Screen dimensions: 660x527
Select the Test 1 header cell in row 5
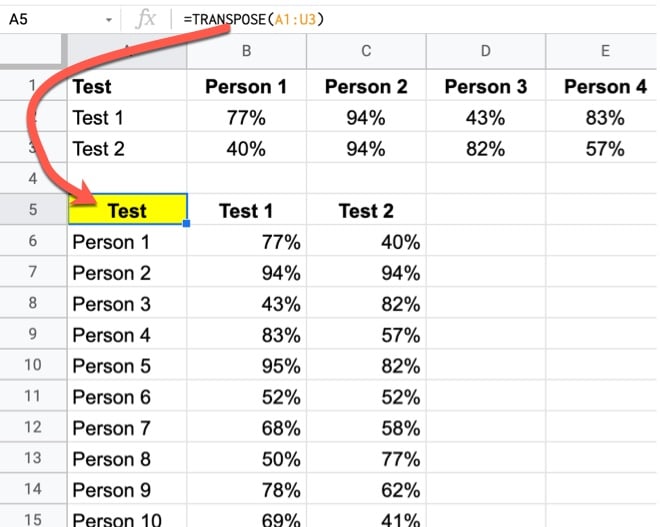(x=246, y=211)
